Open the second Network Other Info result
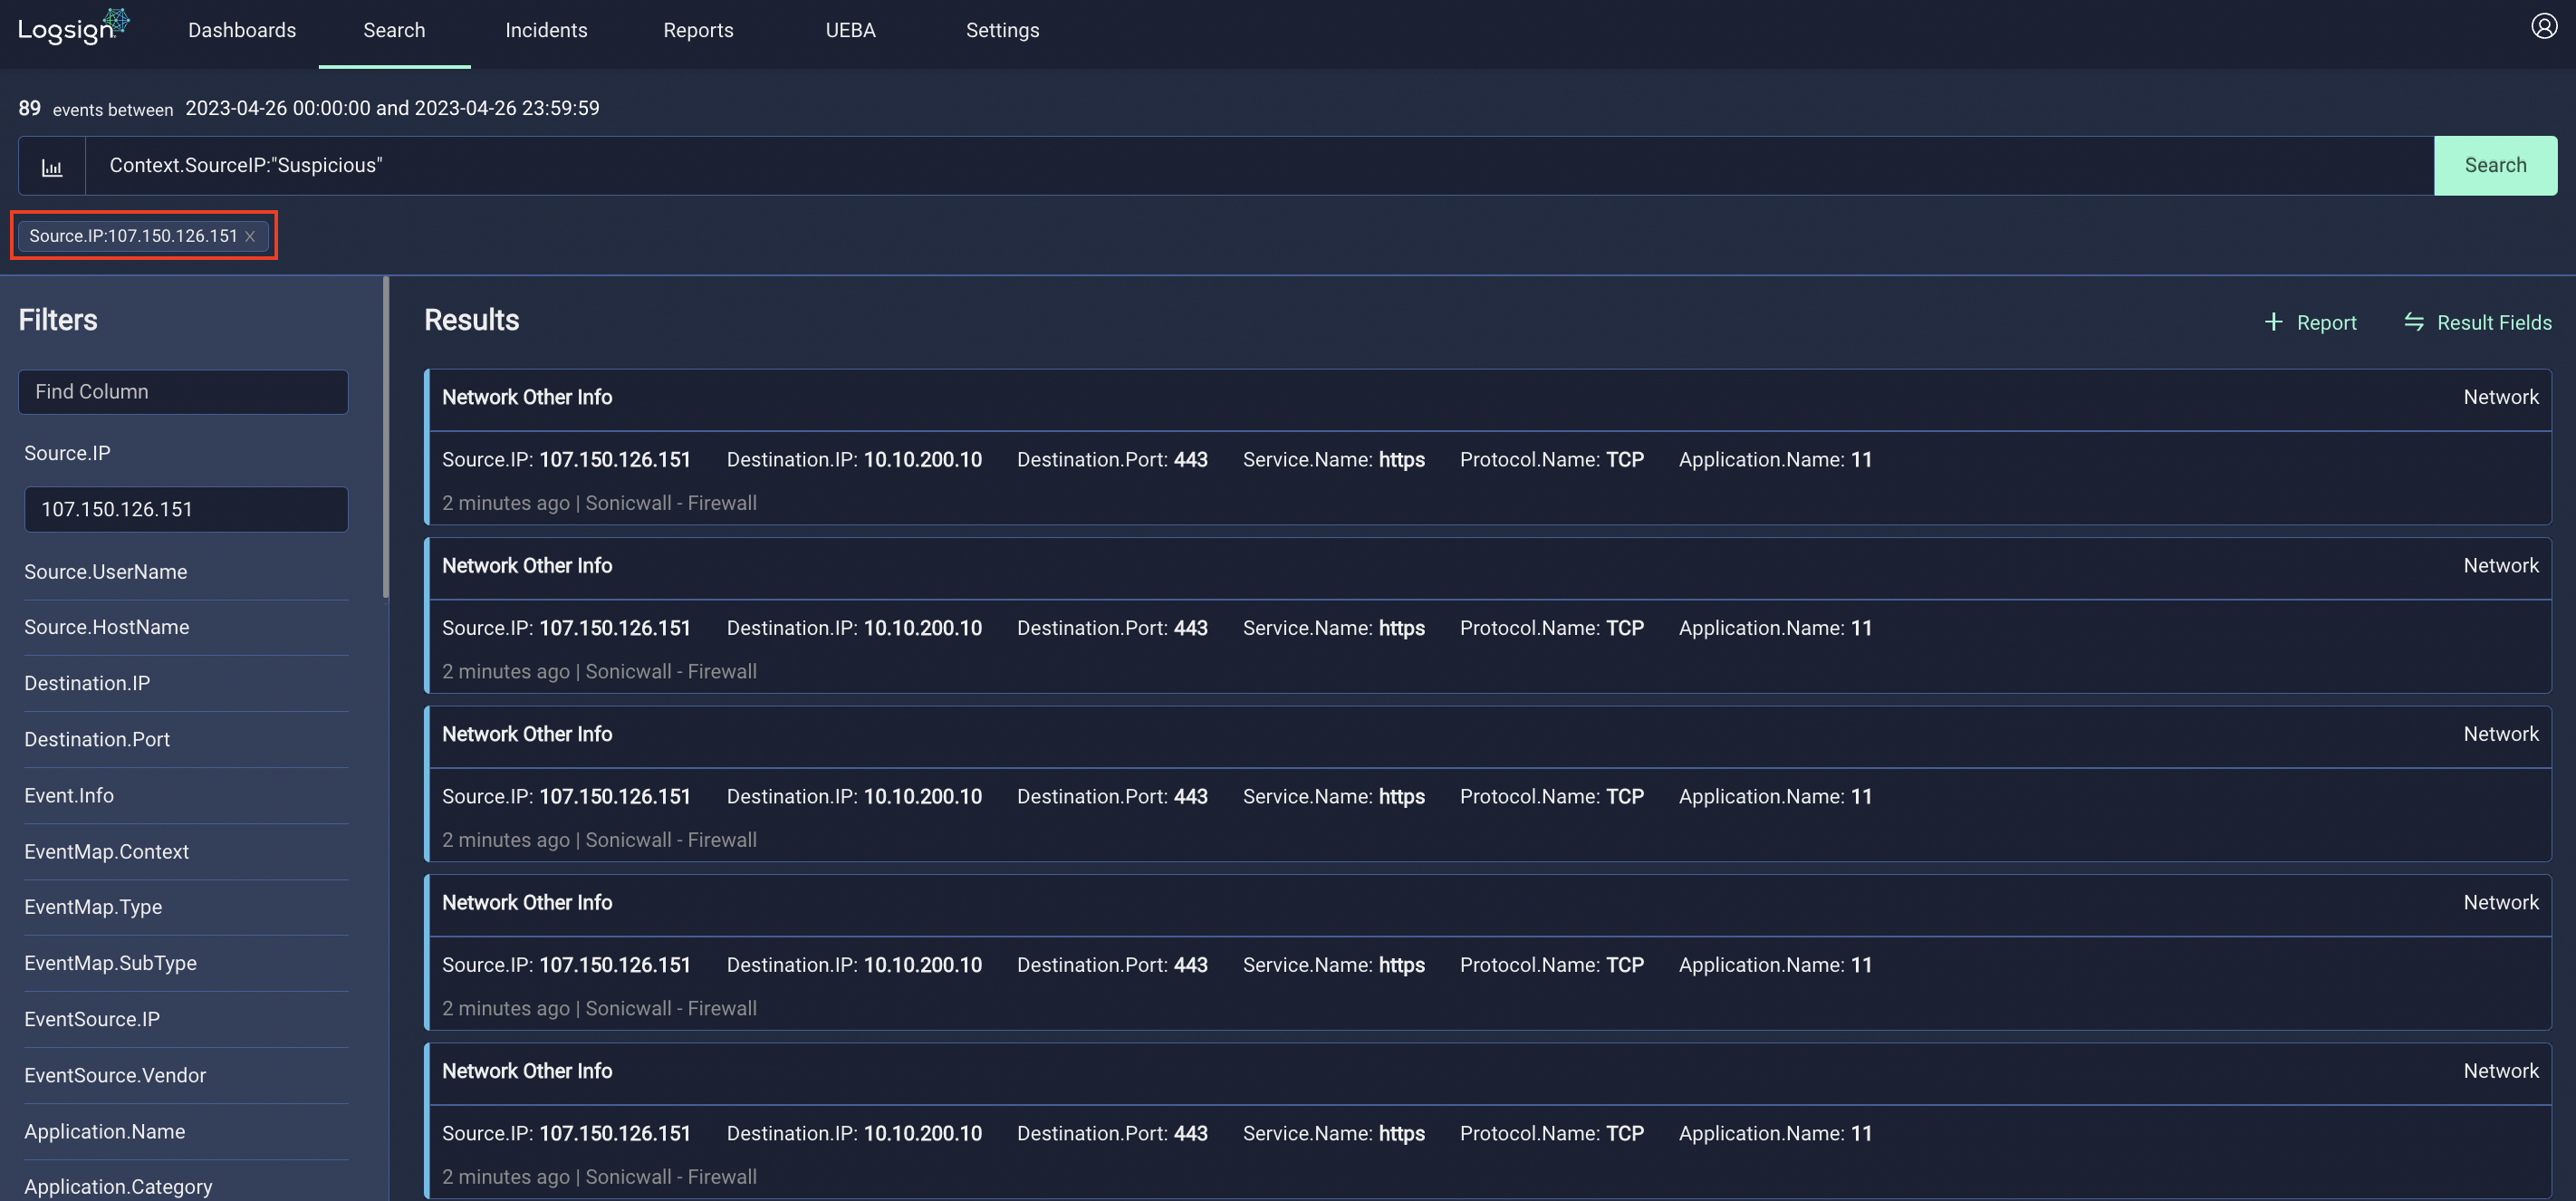This screenshot has width=2576, height=1201. point(527,566)
